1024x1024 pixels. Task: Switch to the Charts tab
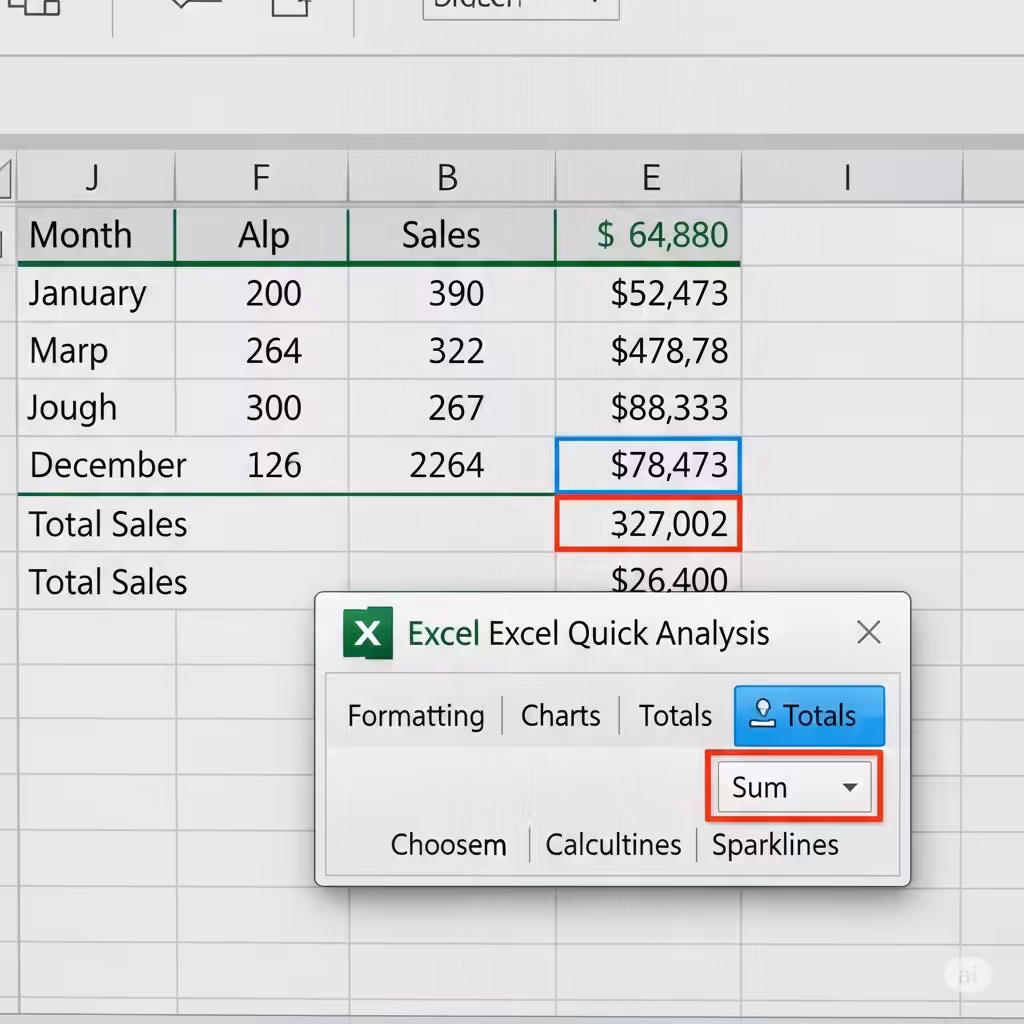click(560, 716)
